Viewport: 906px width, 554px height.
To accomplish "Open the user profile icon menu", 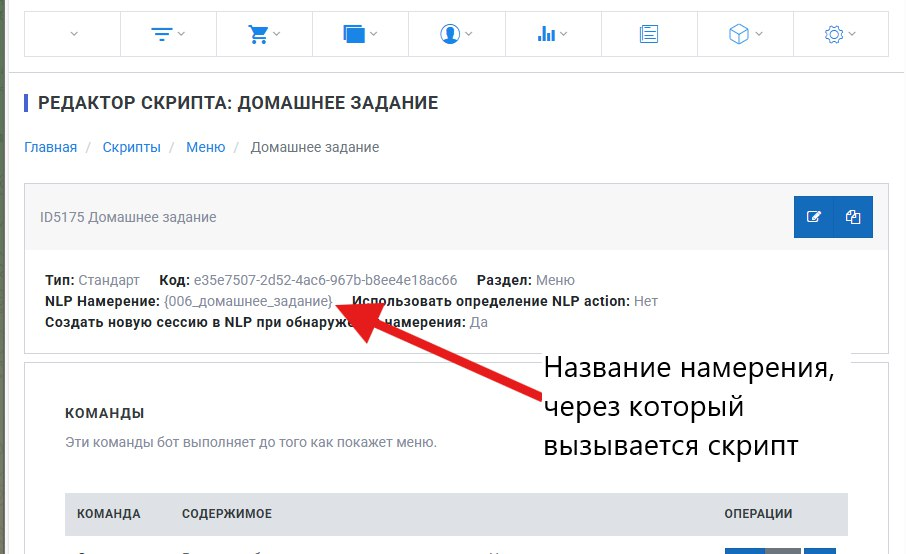I will point(449,34).
